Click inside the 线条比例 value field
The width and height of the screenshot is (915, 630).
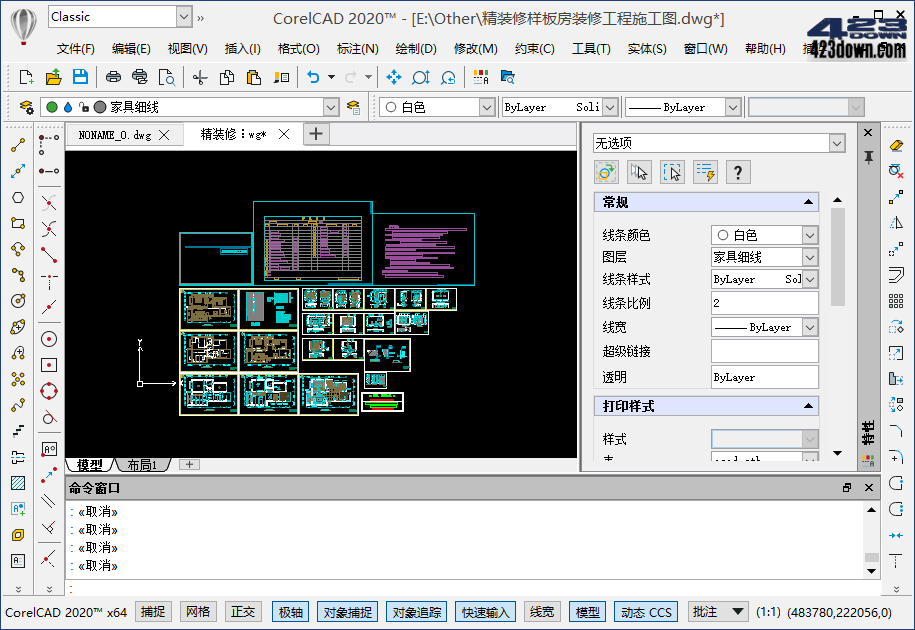[x=764, y=302]
